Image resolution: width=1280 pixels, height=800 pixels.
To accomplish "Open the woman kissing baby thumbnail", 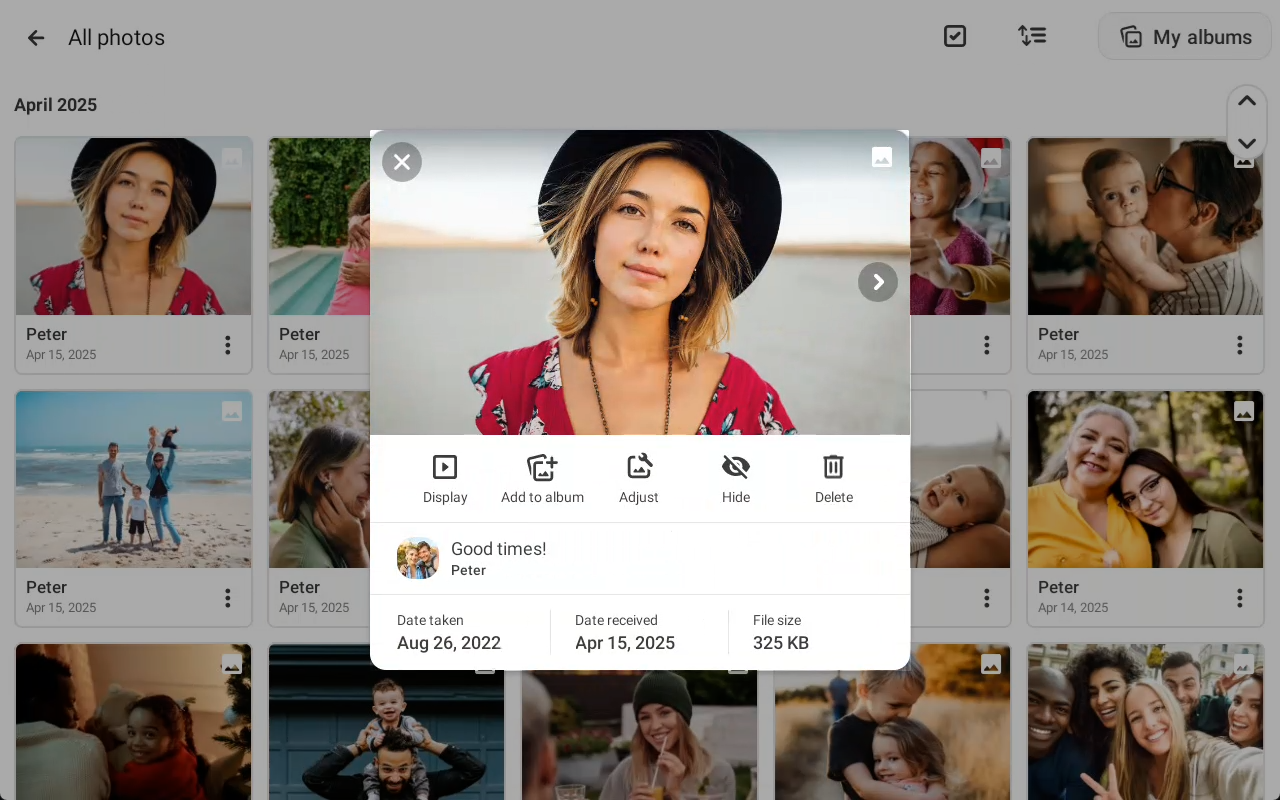I will tap(1145, 226).
